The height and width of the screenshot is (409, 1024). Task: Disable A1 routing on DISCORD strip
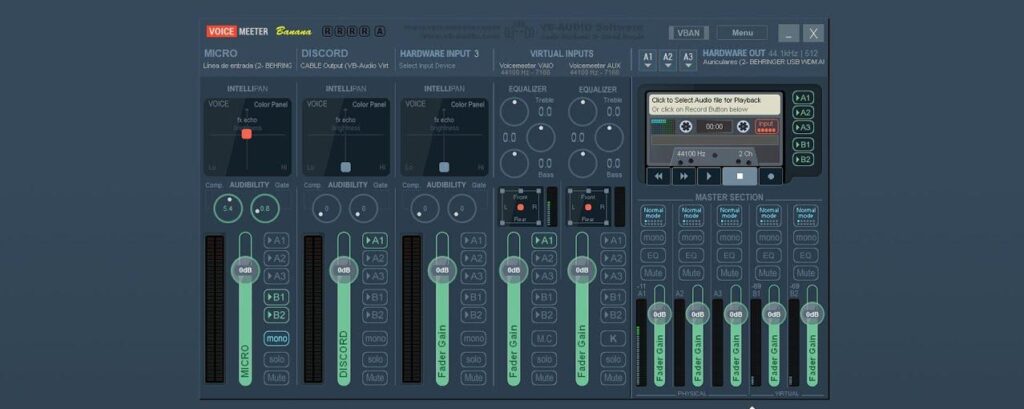375,240
